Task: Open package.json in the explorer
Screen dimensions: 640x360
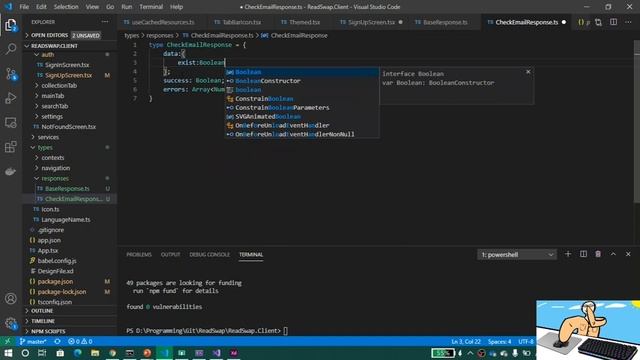Action: click(55, 281)
